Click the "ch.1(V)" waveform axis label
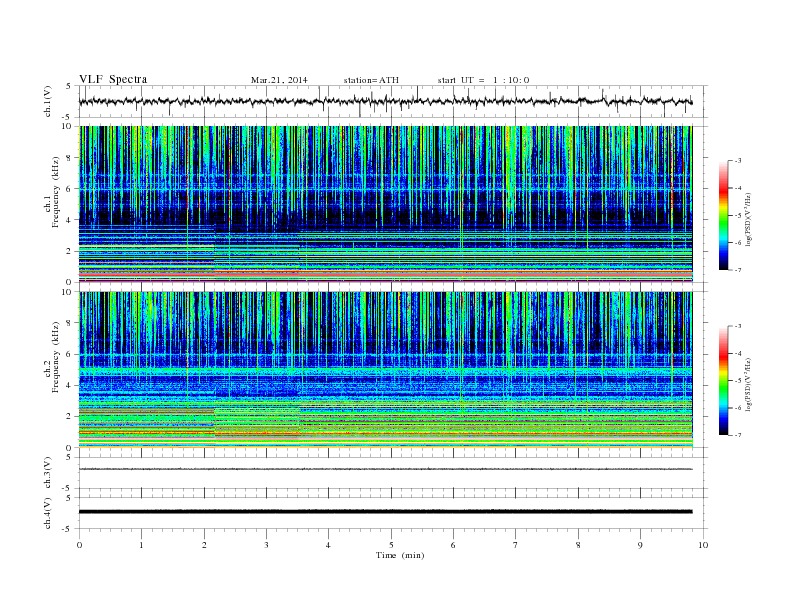Viewport: 792px width, 612px height. pyautogui.click(x=48, y=101)
